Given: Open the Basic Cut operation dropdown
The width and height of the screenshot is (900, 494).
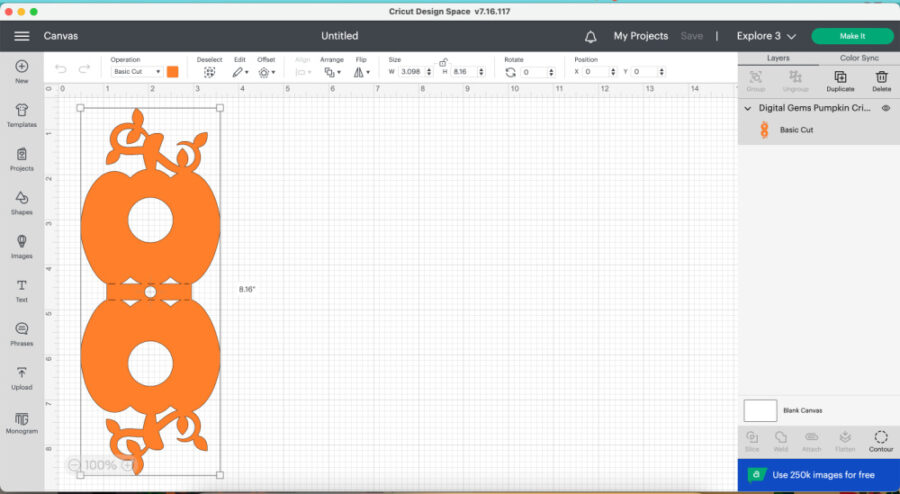Looking at the screenshot, I should [136, 72].
